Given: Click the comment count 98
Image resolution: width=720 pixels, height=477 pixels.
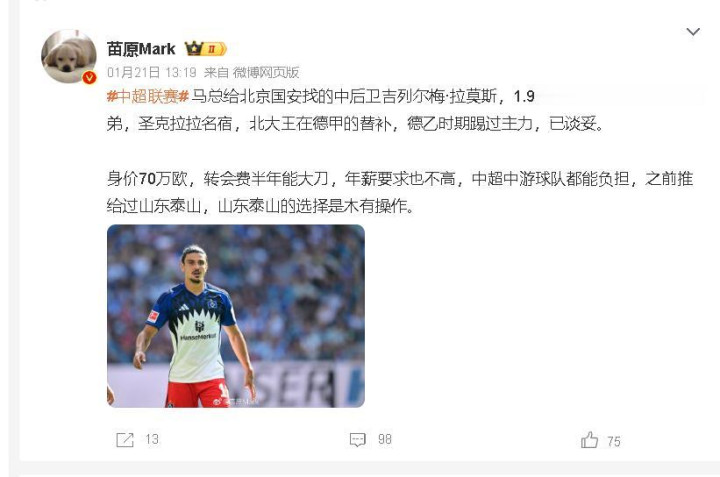Looking at the screenshot, I should 385,440.
